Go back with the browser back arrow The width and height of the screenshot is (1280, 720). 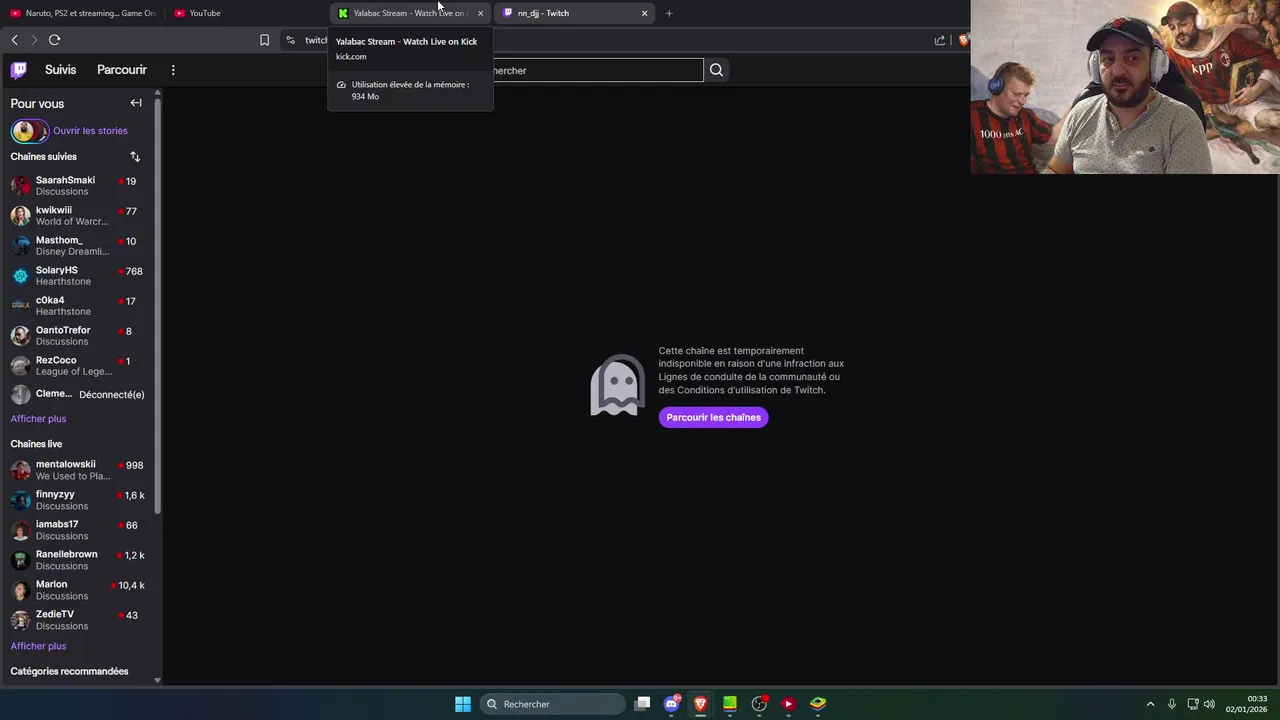(x=14, y=40)
